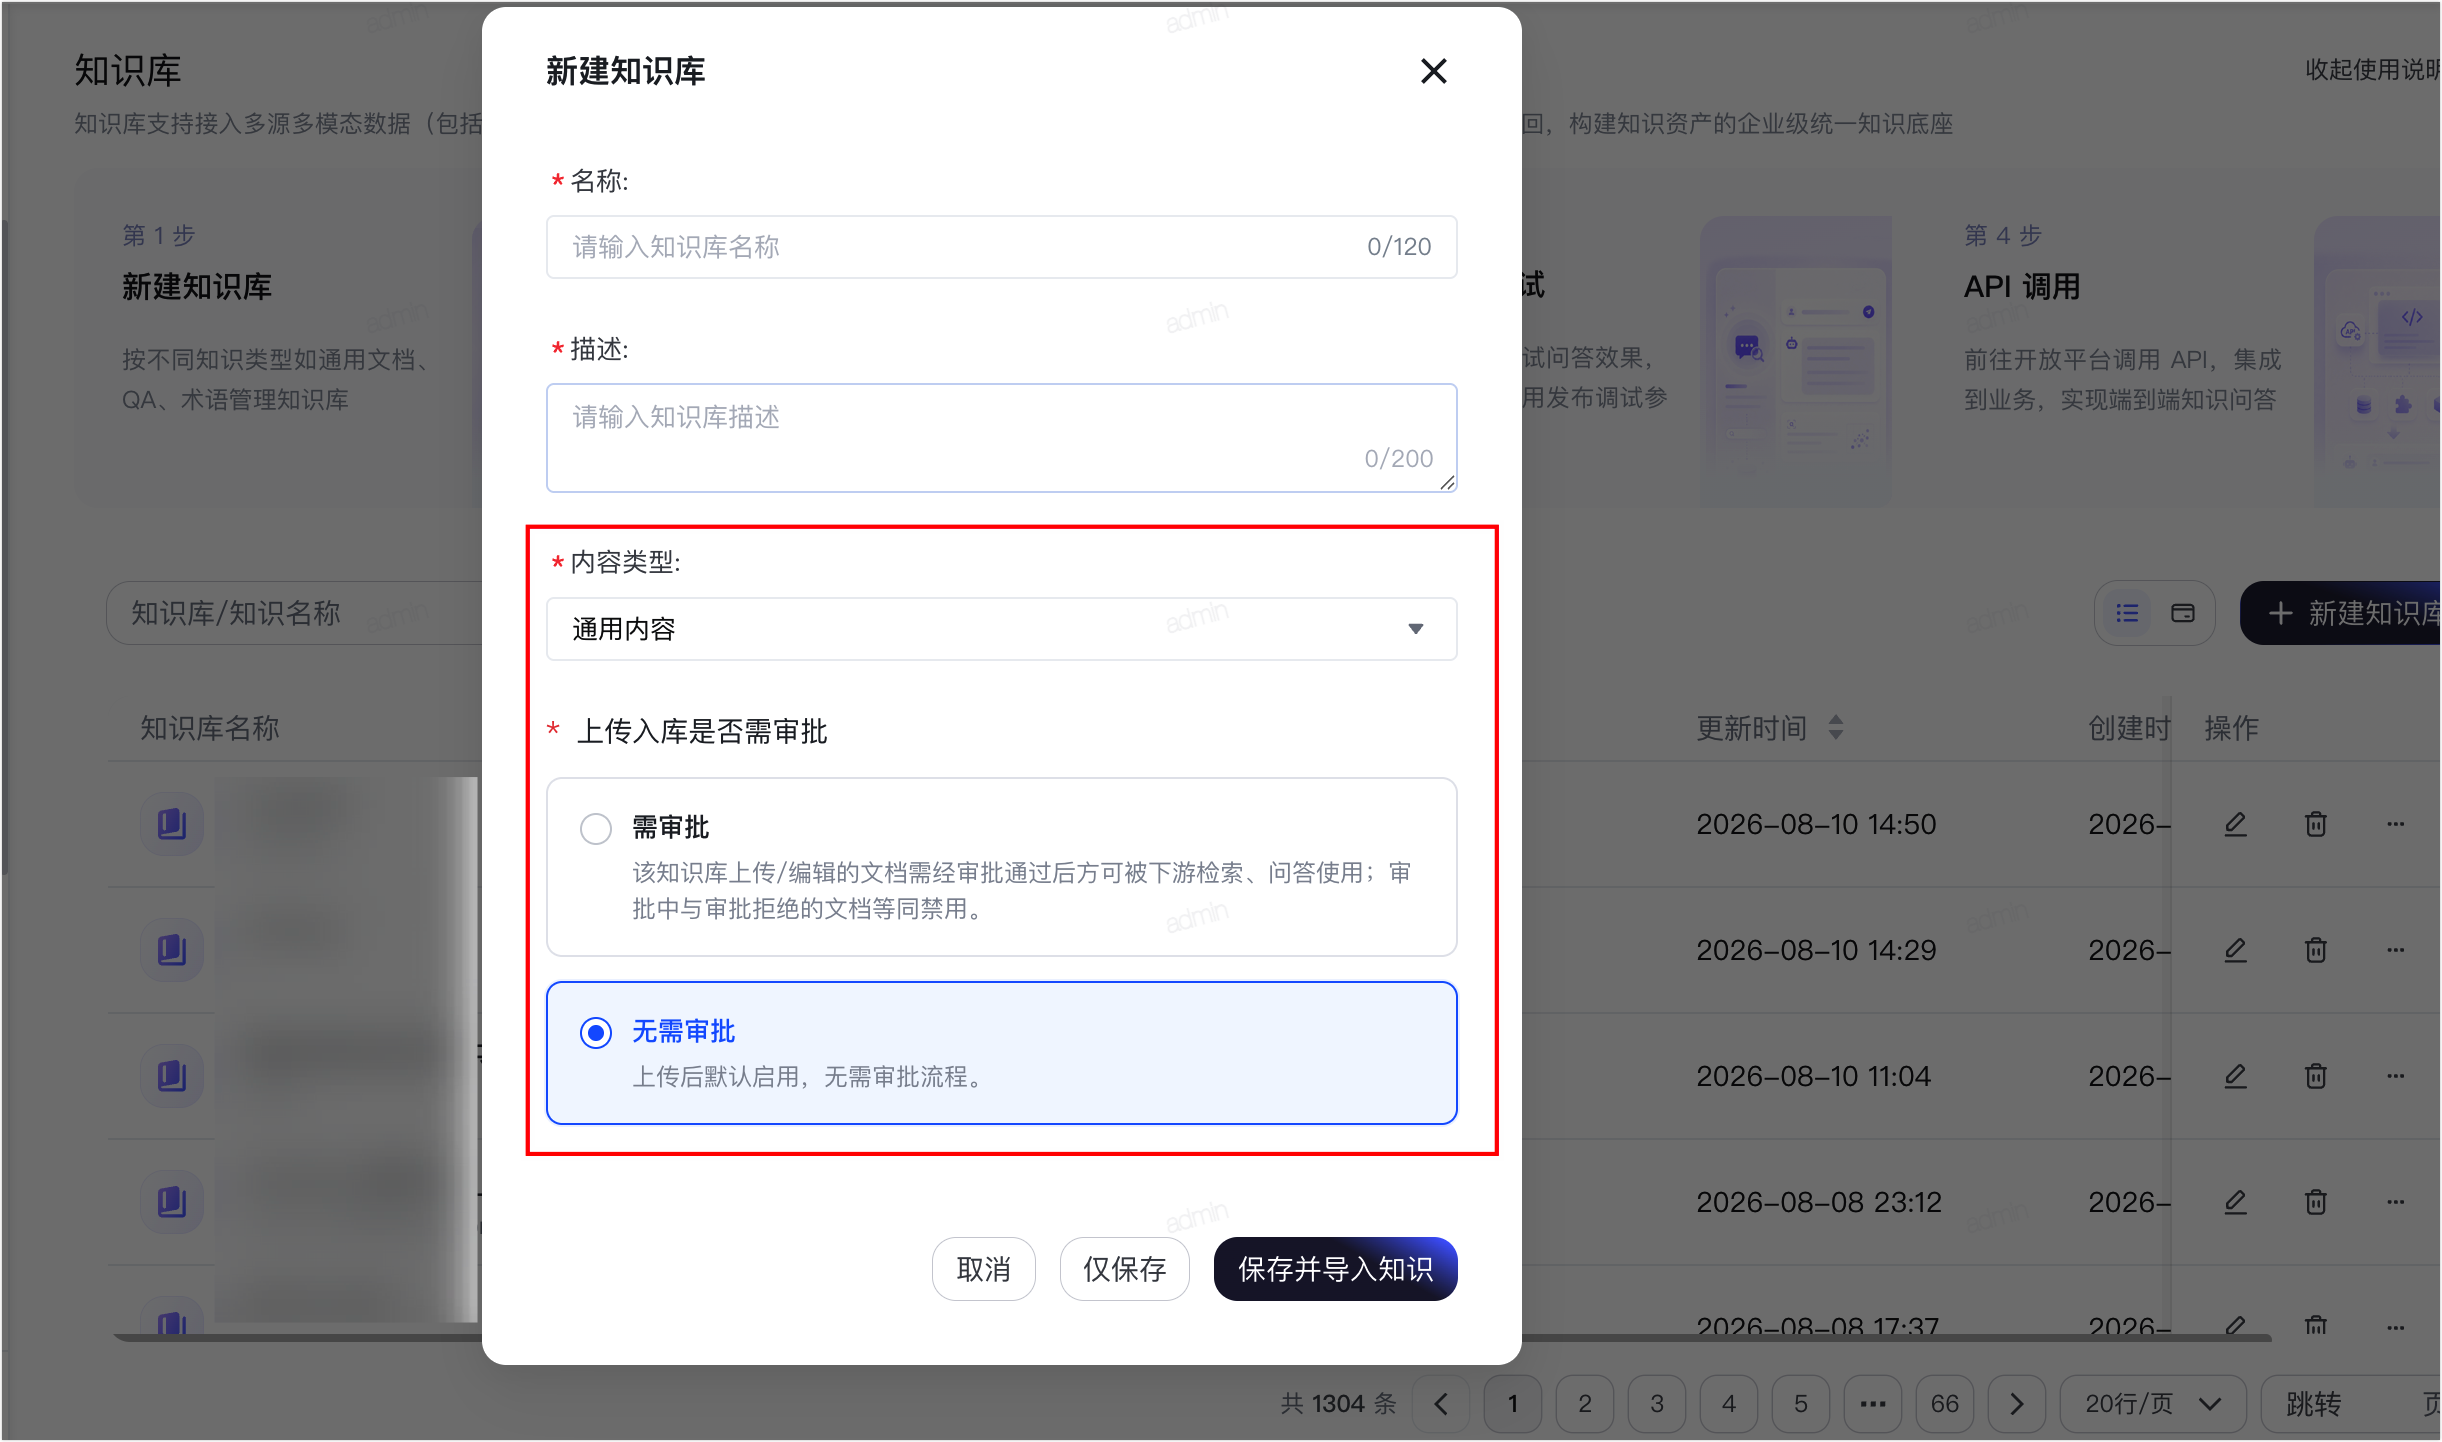2442x1442 pixels.
Task: Go to next page arrow
Action: pos(2017,1404)
